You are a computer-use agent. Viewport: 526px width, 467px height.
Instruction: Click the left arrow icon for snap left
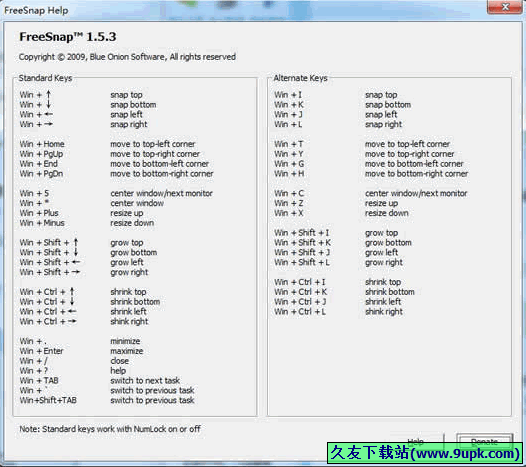click(49, 114)
